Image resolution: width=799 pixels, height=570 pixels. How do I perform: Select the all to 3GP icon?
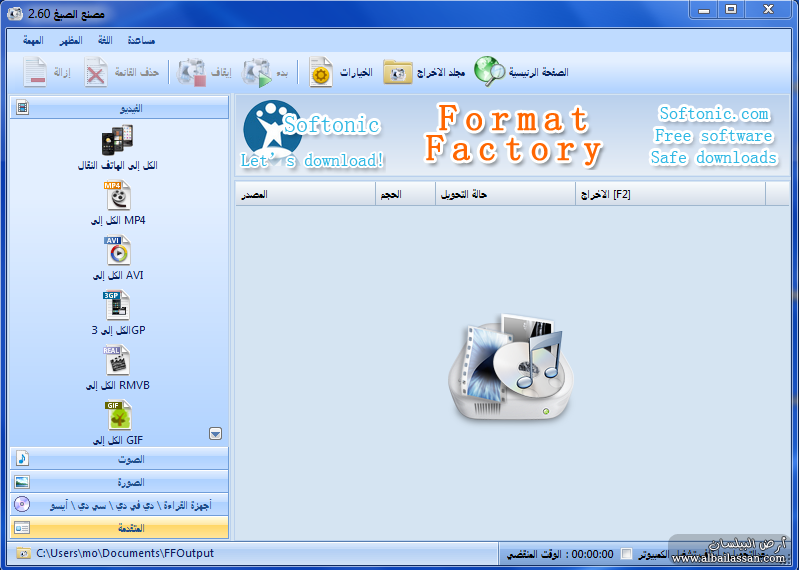click(x=117, y=305)
